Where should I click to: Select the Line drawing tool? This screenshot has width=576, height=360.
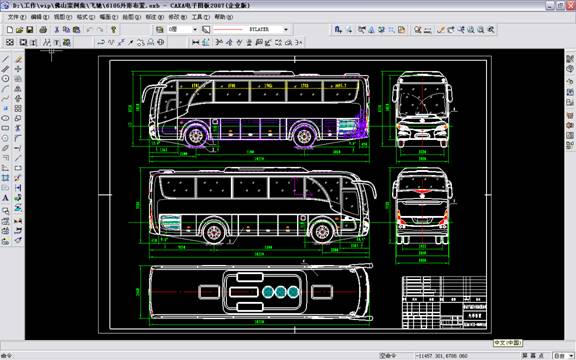pos(6,59)
